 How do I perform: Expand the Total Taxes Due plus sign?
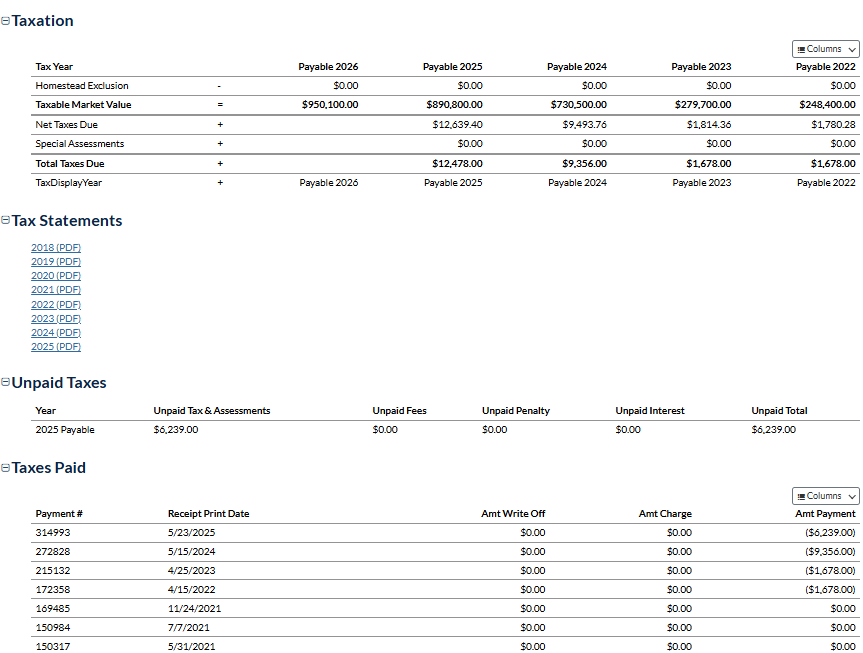coord(220,163)
